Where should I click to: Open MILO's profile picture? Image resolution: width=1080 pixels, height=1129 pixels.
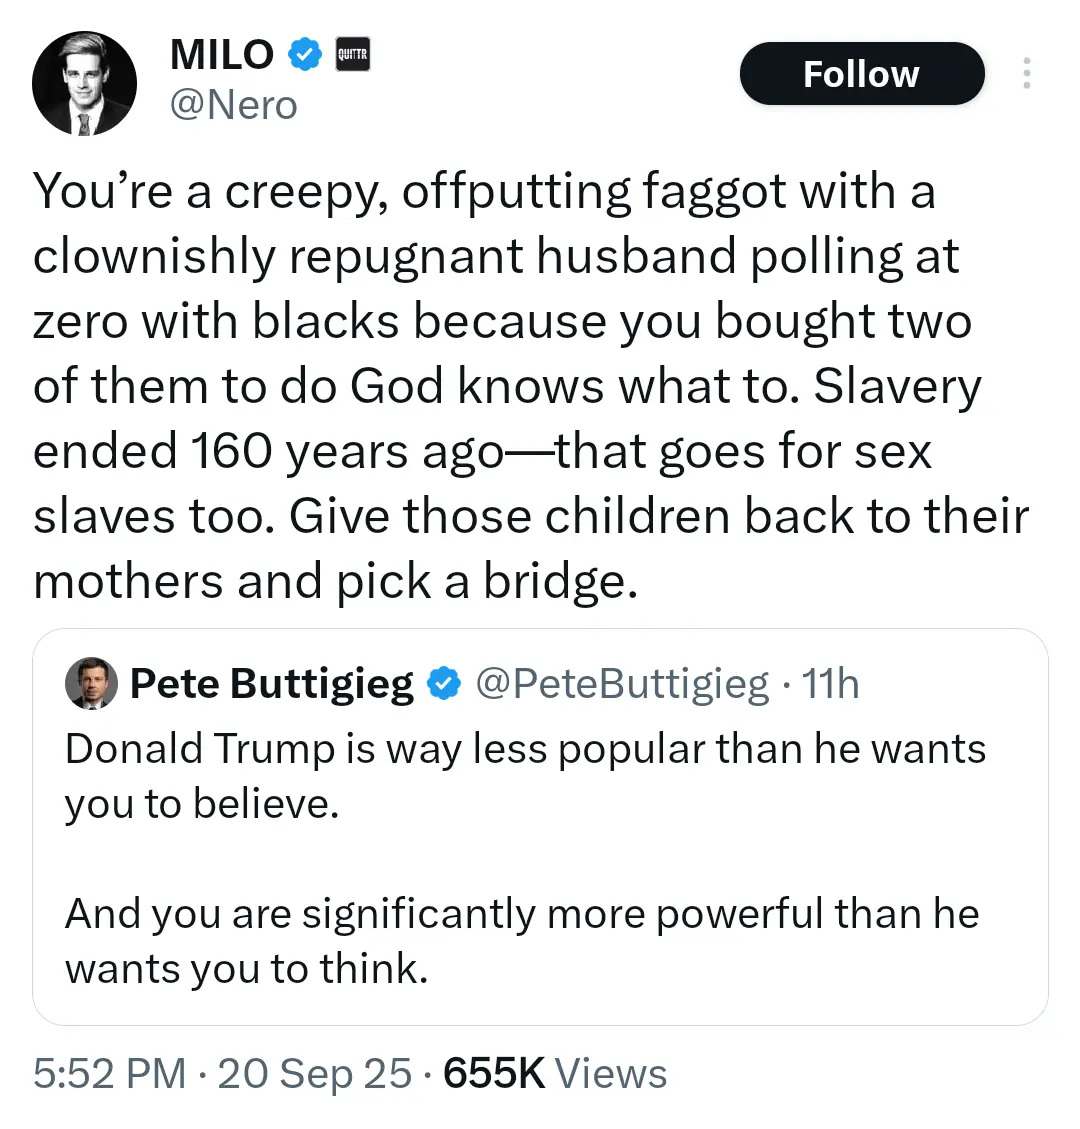click(84, 84)
